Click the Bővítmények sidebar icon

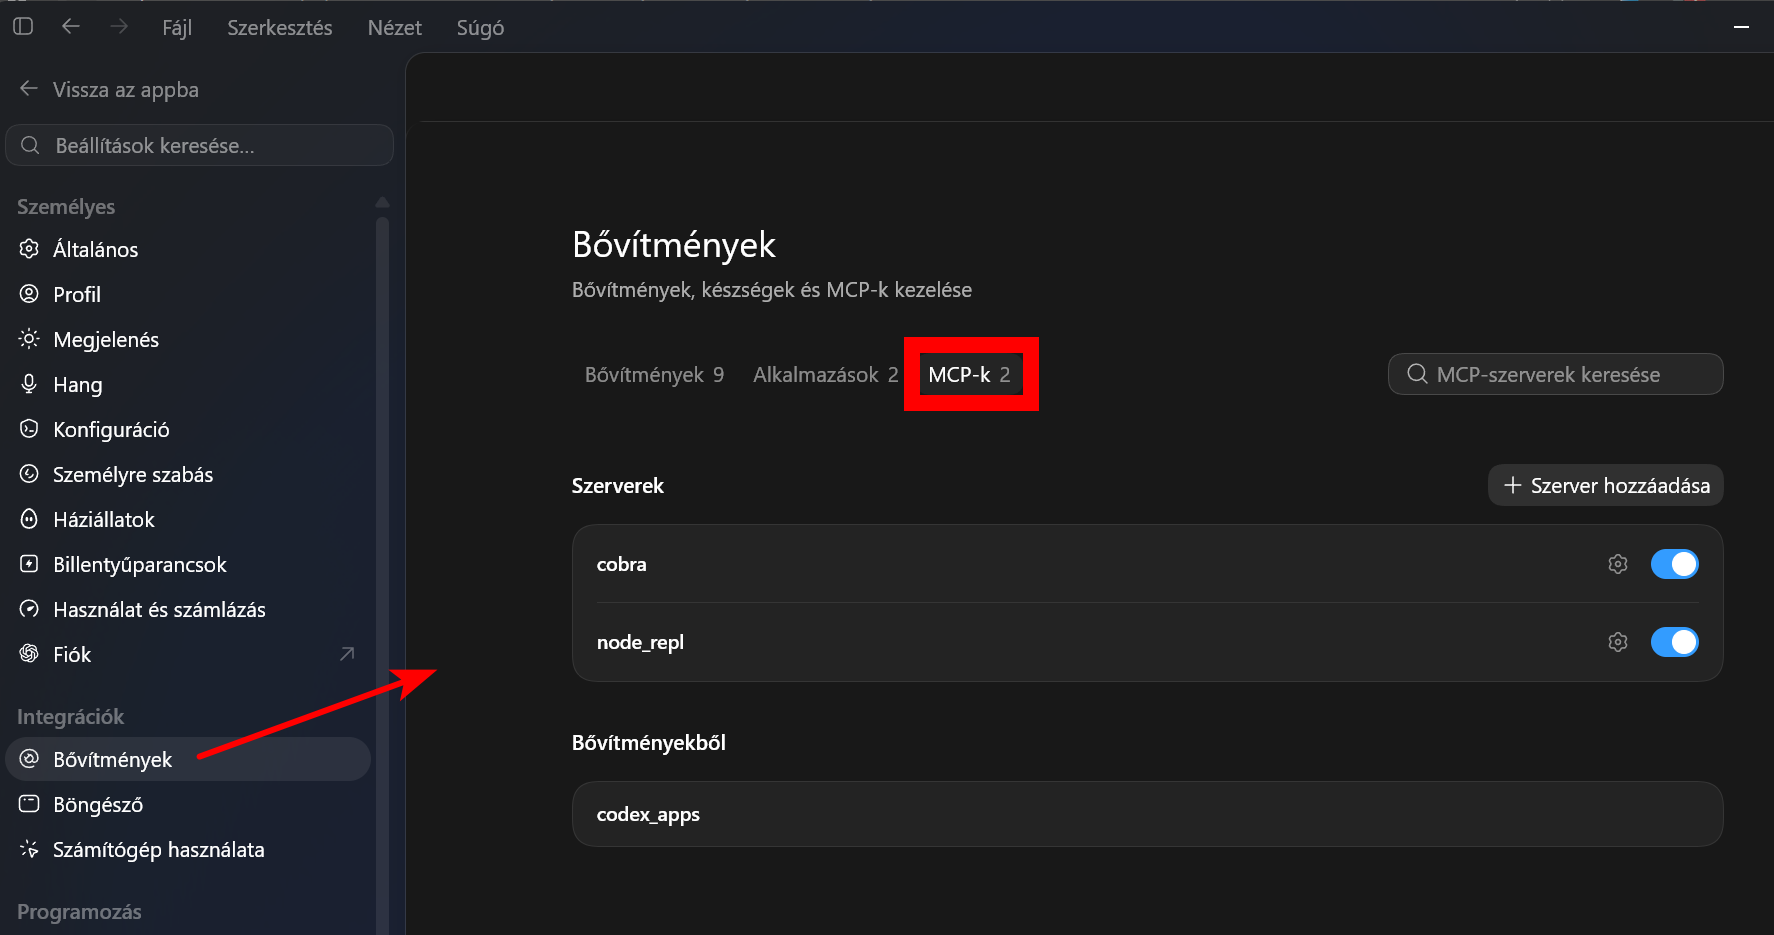[x=29, y=759]
